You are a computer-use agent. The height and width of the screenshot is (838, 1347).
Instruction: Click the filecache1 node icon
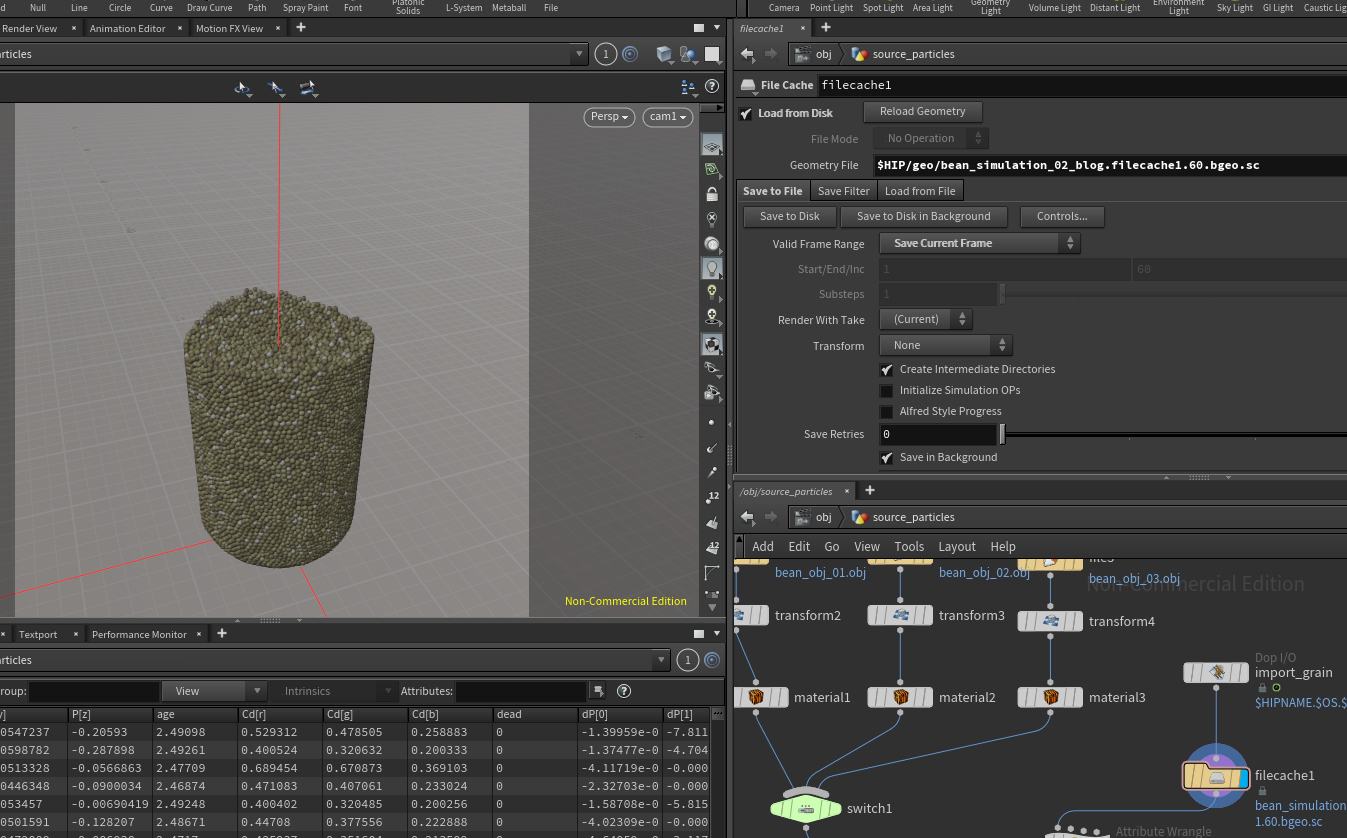click(x=1216, y=776)
